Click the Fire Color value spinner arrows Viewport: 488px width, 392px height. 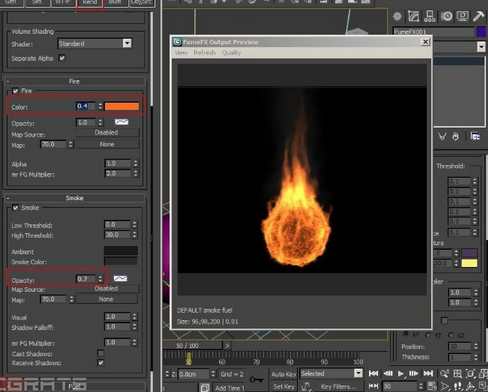[x=100, y=106]
